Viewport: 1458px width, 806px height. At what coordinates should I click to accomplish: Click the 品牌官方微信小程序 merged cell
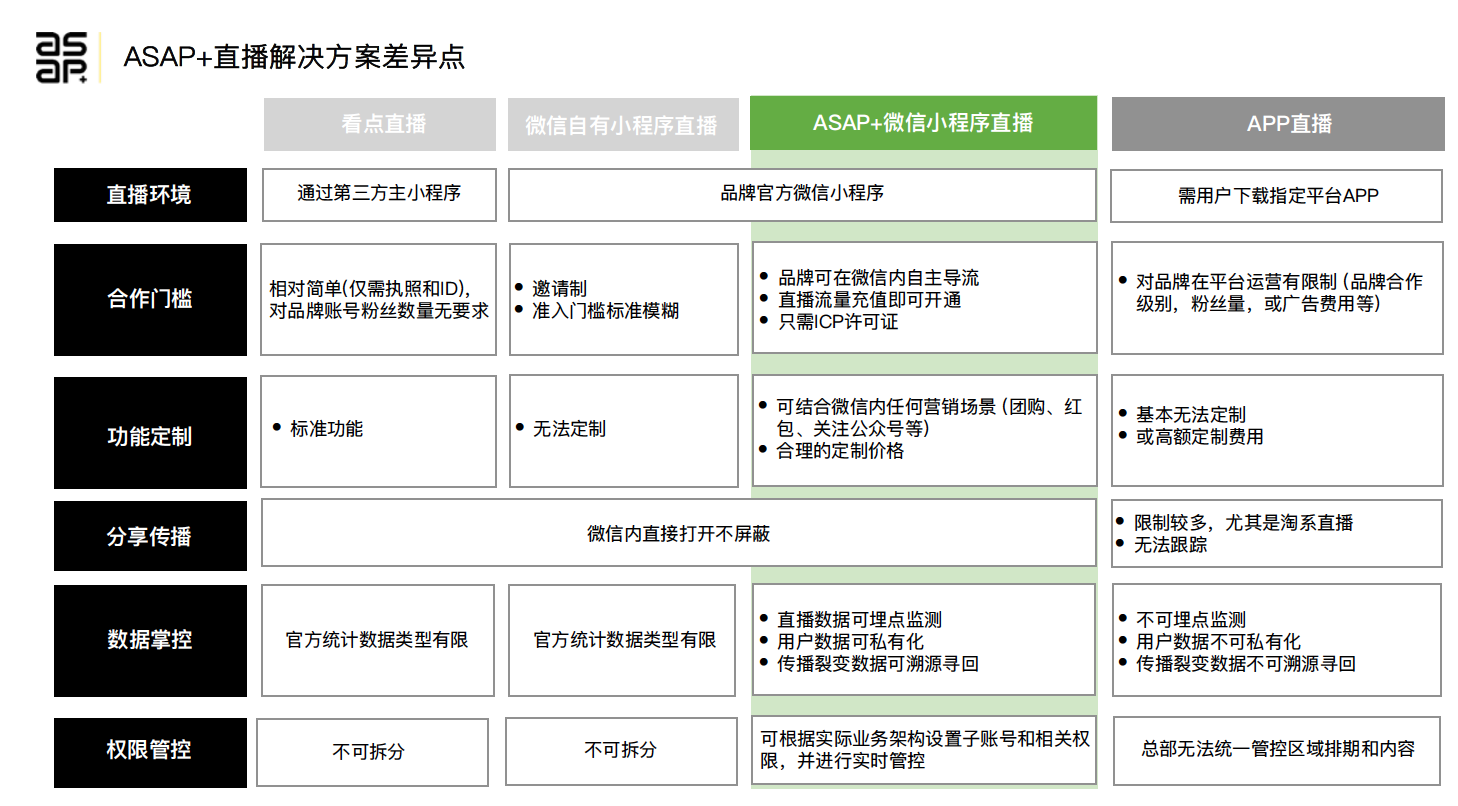pyautogui.click(x=802, y=194)
